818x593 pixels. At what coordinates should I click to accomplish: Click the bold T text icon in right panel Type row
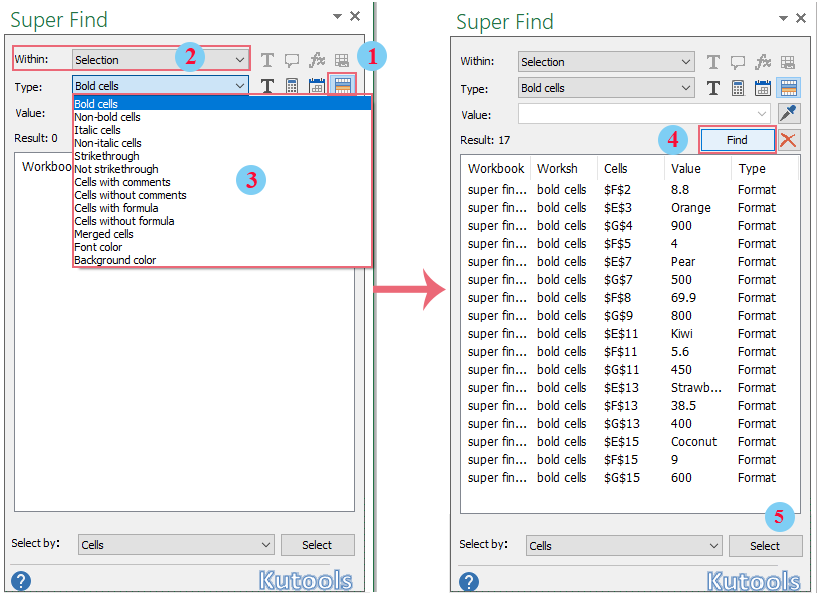pos(714,88)
